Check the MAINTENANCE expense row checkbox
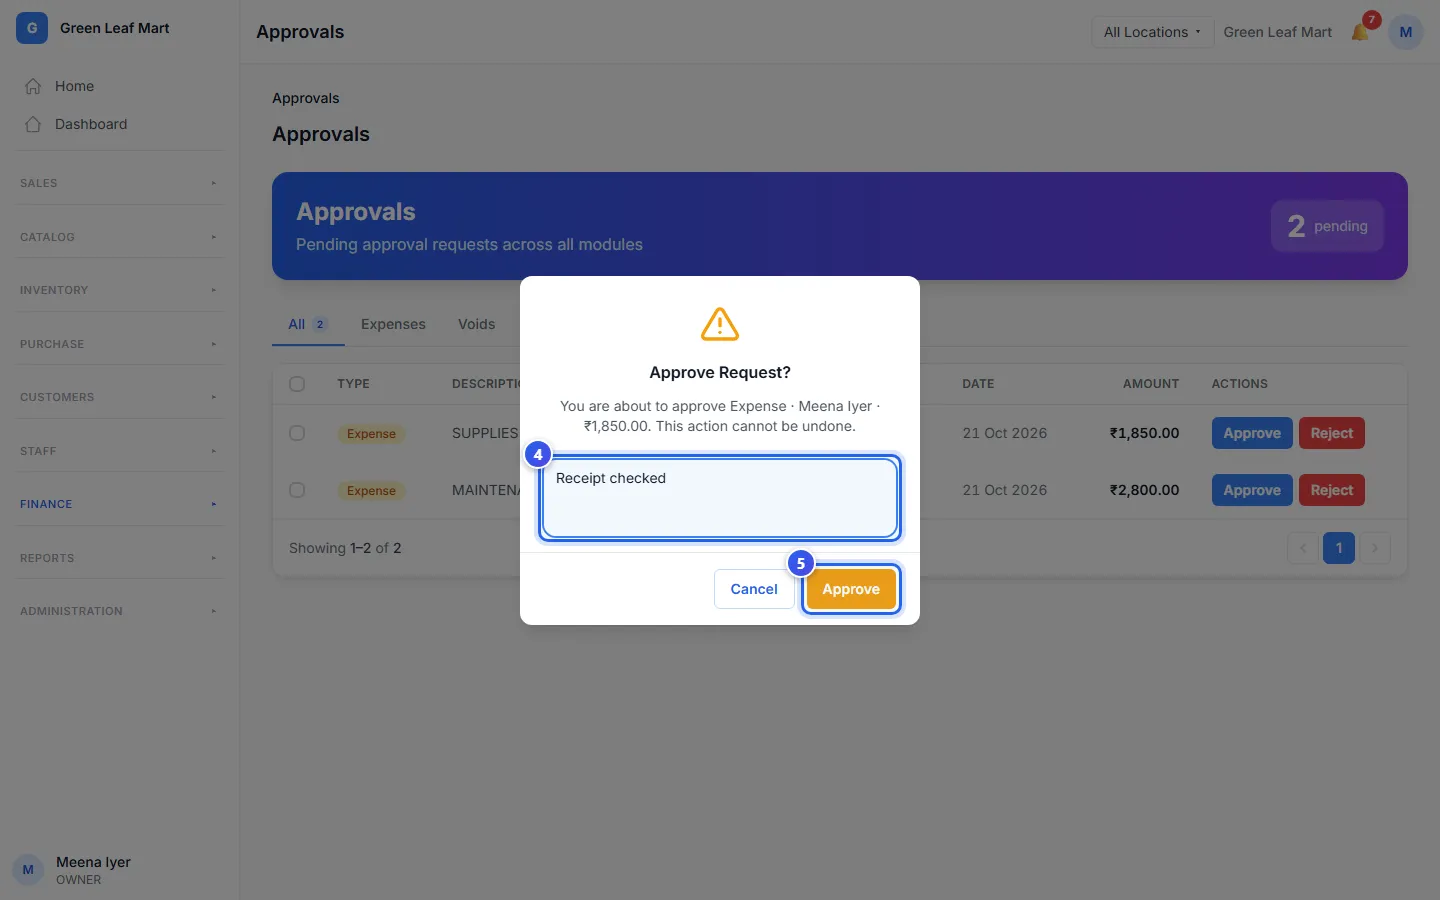1440x900 pixels. 297,490
